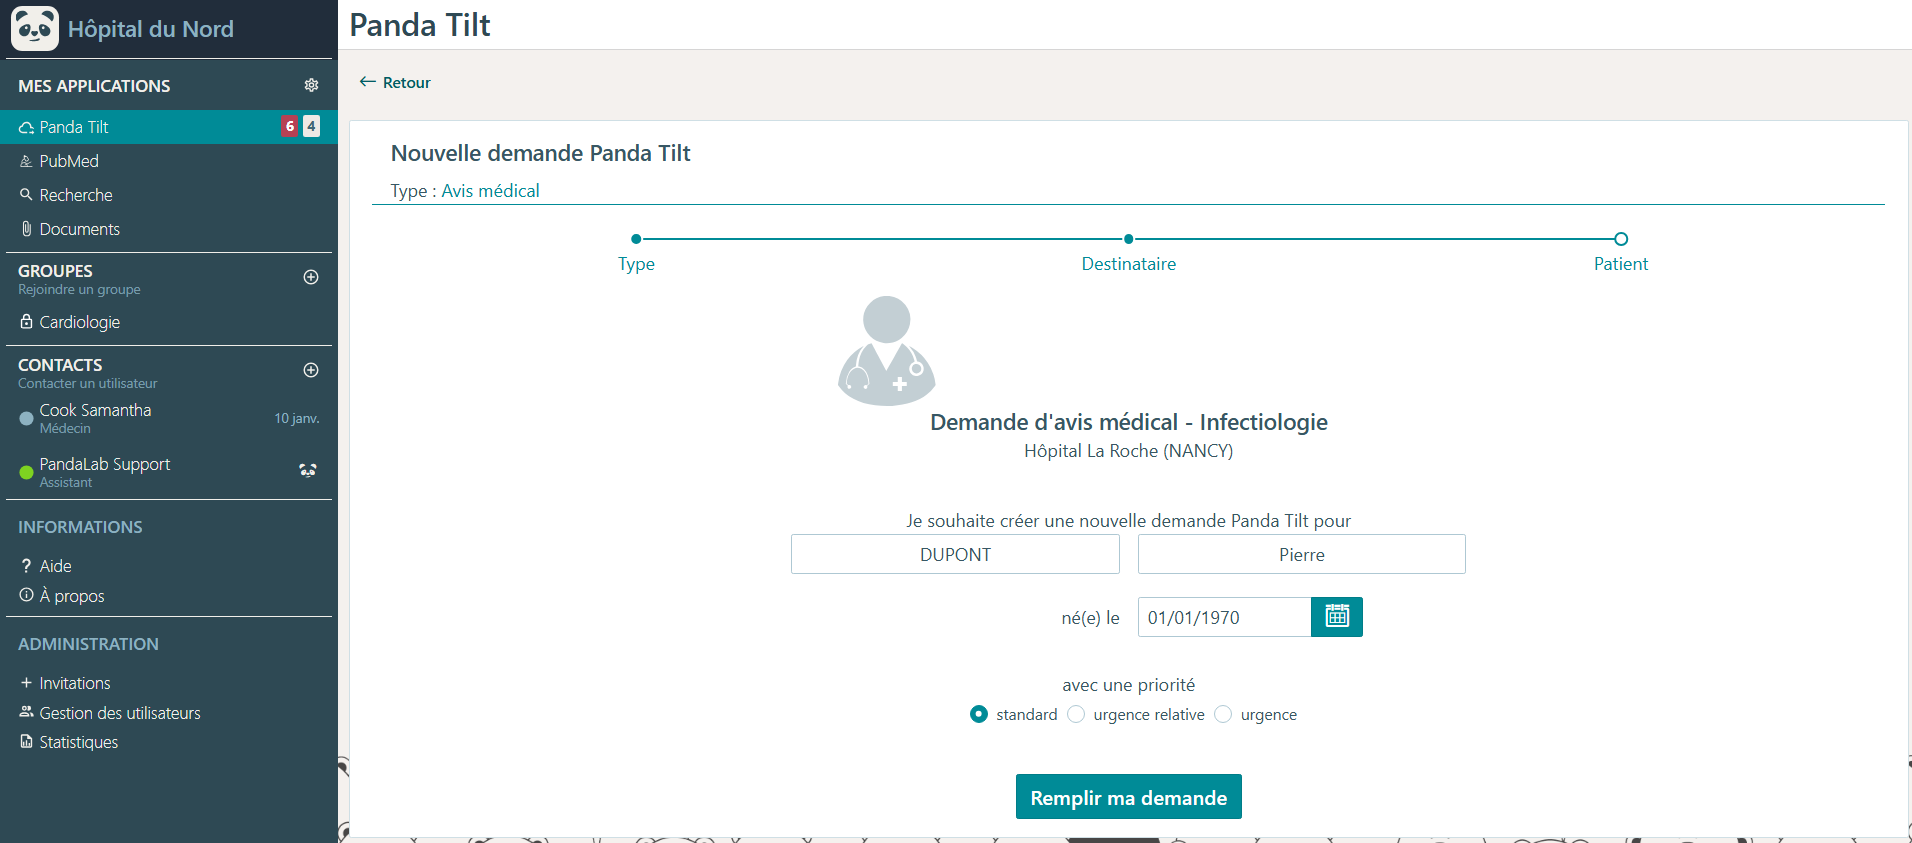Screen dimensions: 1912x843
Task: Click the red badge showing 6
Action: 290,126
